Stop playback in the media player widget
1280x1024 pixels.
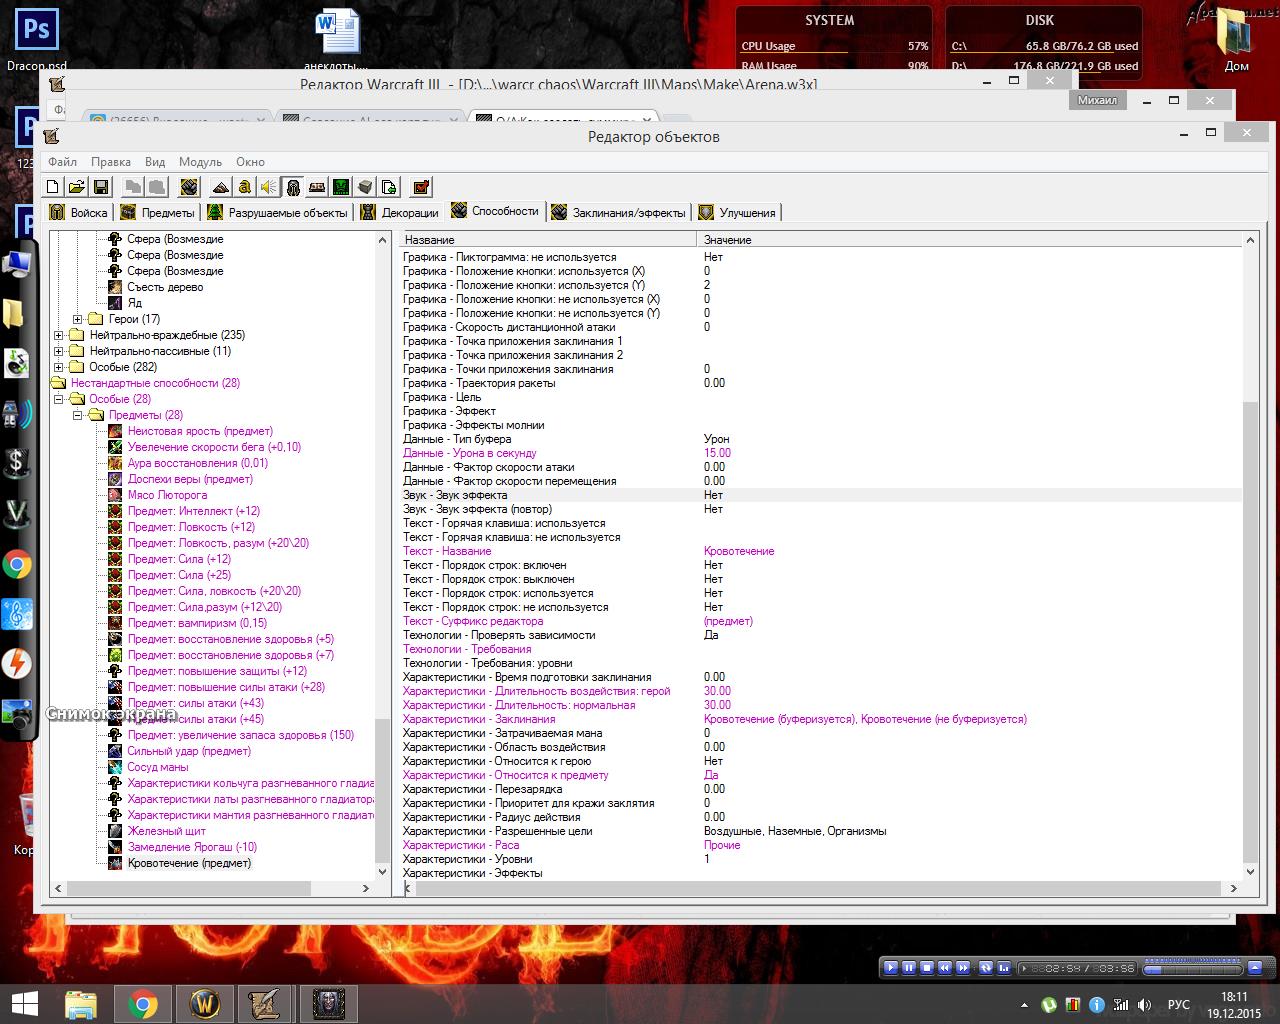(x=927, y=967)
